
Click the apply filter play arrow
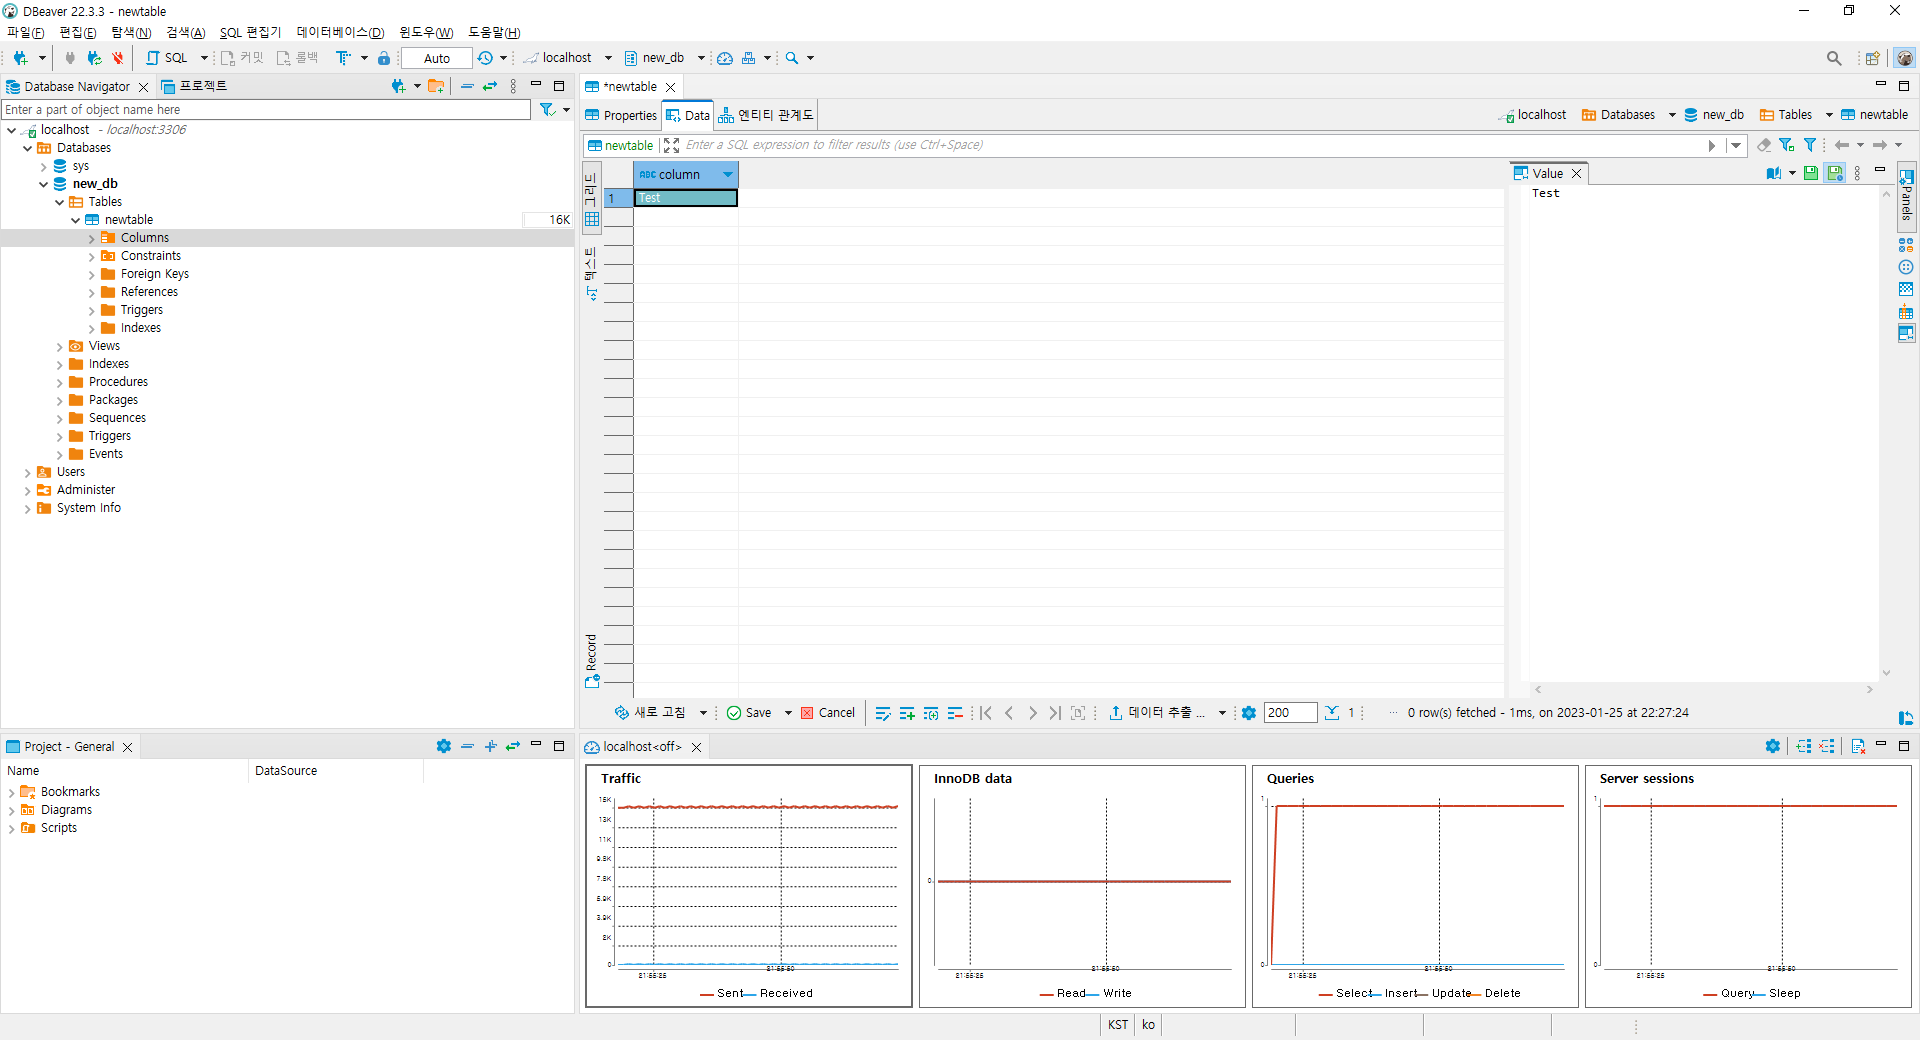[1712, 145]
